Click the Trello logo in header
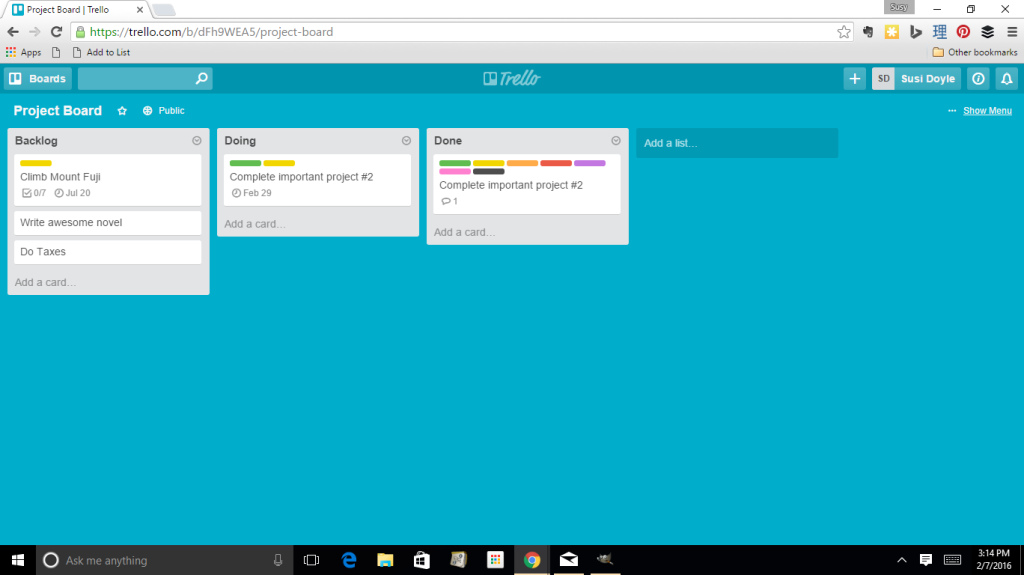Screen dimensions: 1024x575 pos(512,78)
